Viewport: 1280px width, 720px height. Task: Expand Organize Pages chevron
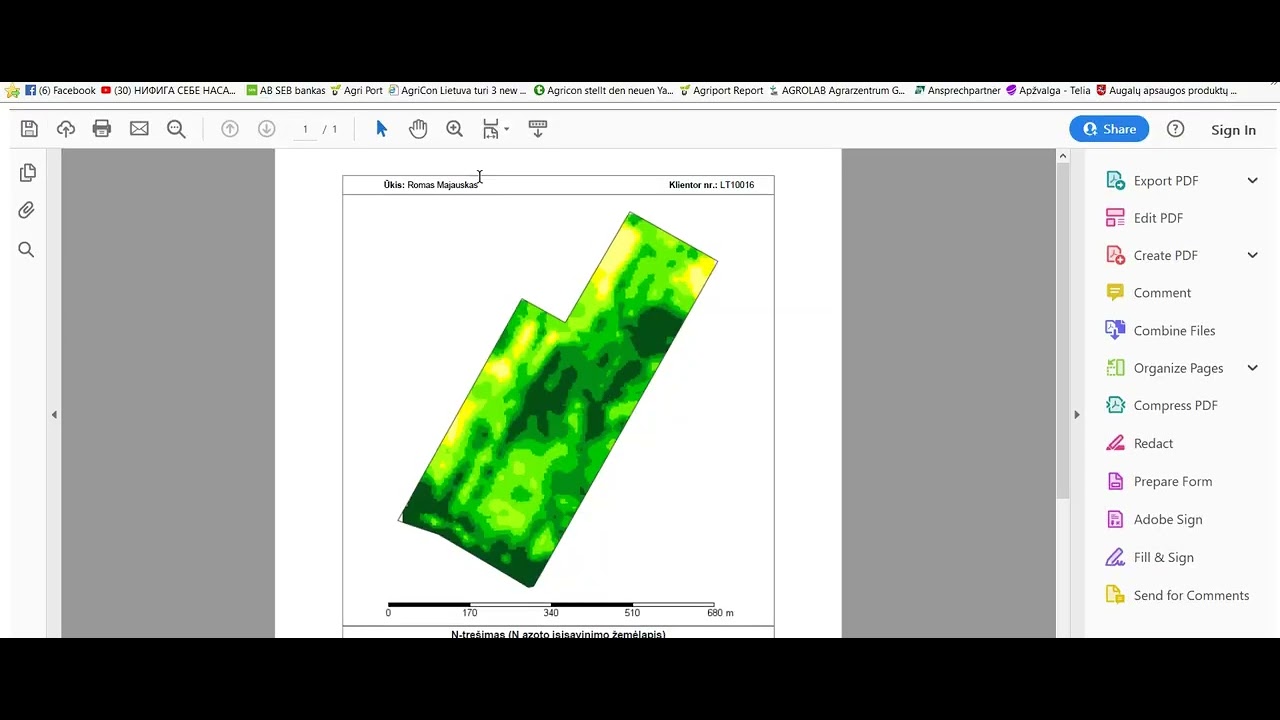pos(1252,368)
